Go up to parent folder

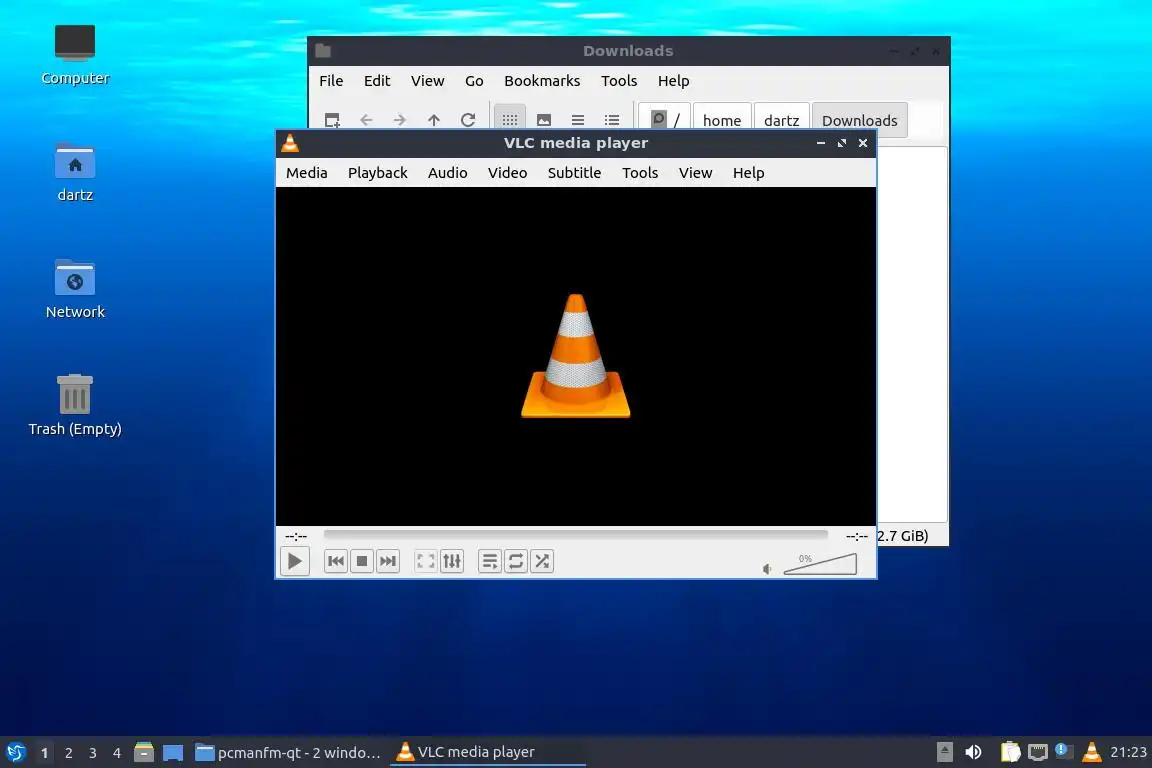[x=433, y=120]
